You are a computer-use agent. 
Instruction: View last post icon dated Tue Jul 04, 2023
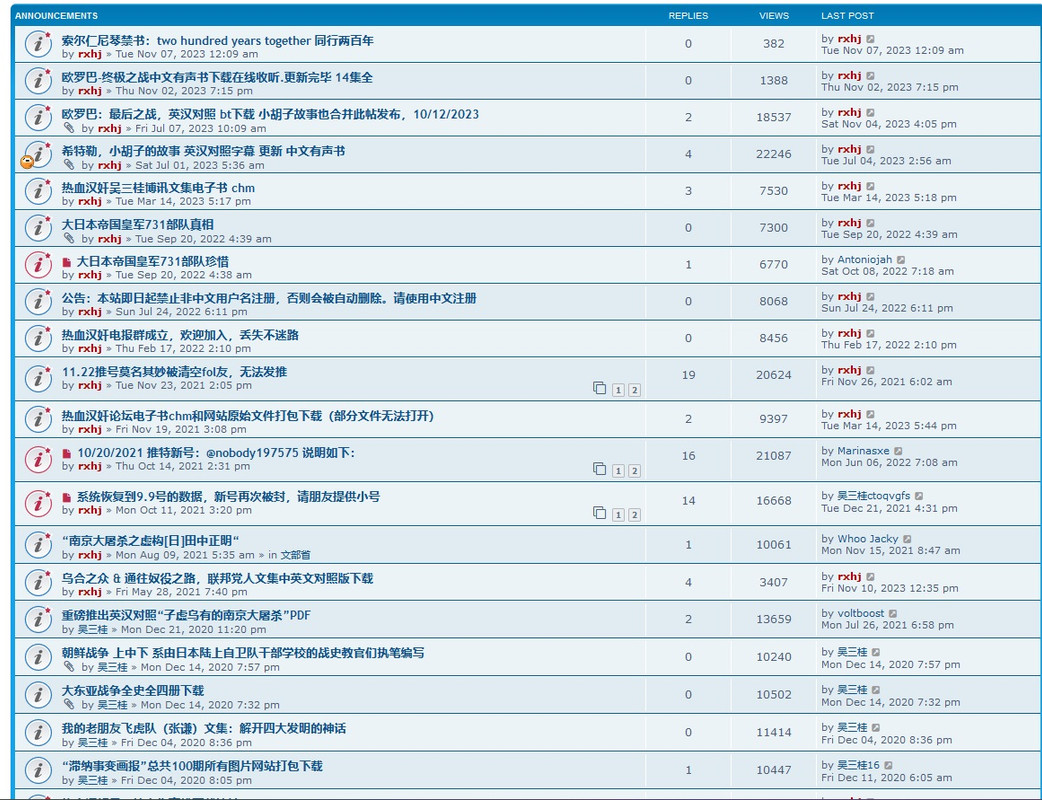[x=871, y=150]
